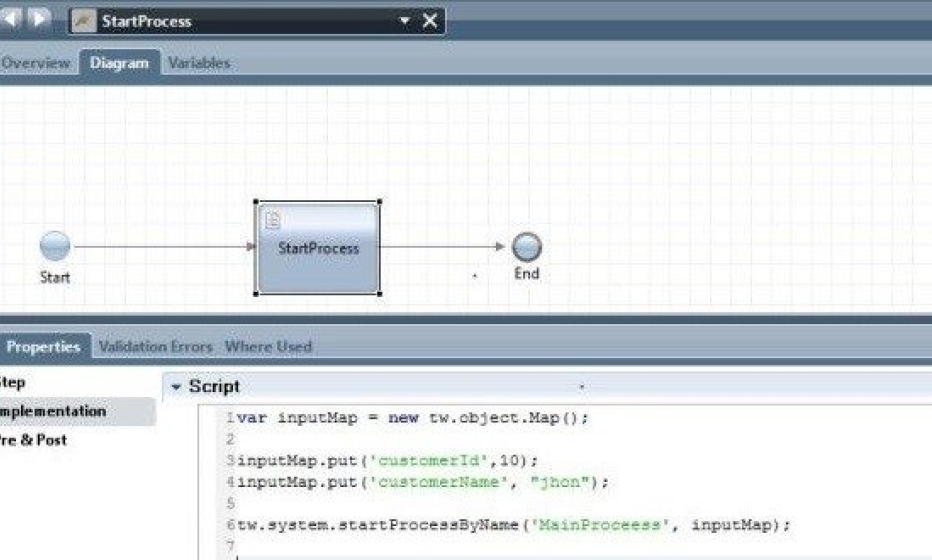Collapse the Script section triangle
The width and height of the screenshot is (932, 560).
176,387
